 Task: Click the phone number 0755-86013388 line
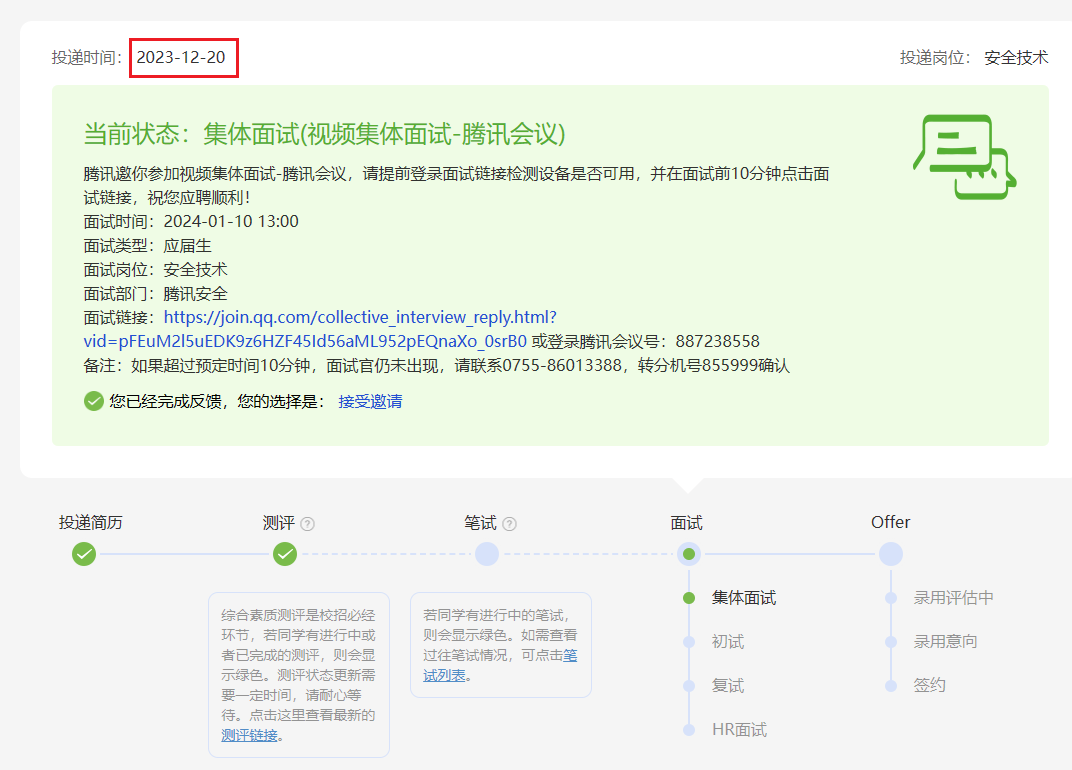[436, 366]
